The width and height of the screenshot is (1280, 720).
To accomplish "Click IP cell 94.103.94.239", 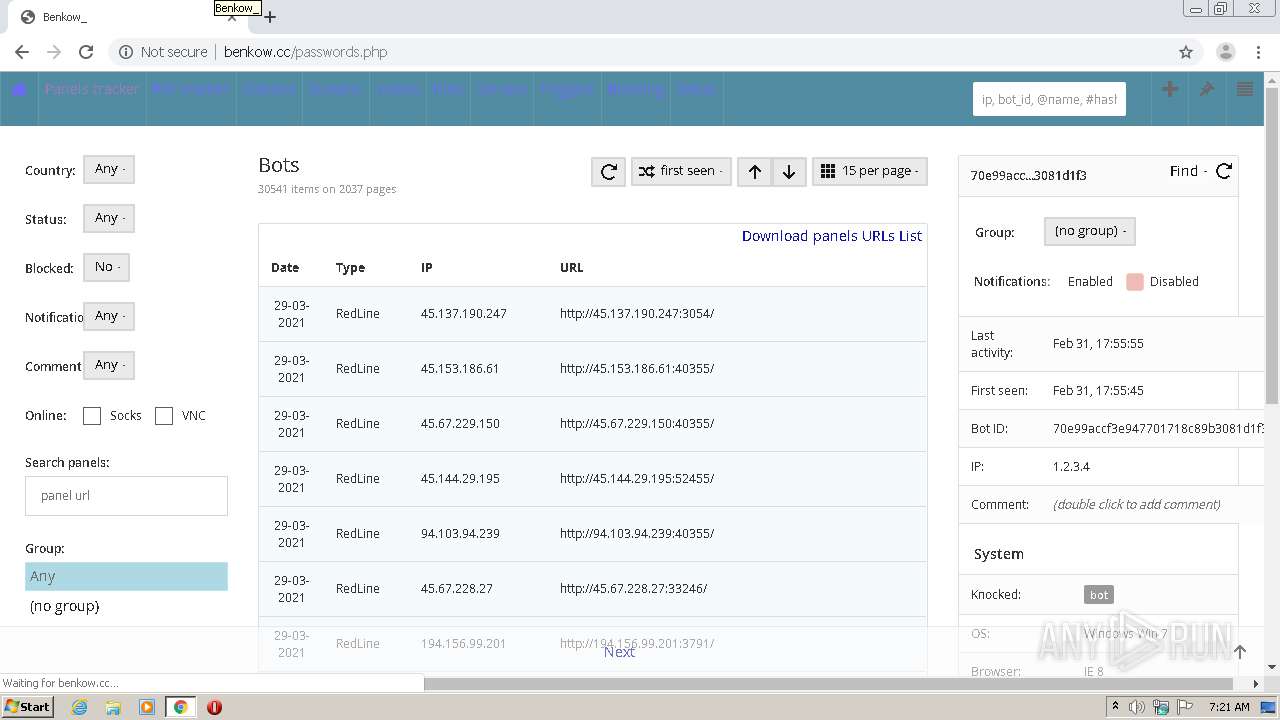I will (460, 533).
